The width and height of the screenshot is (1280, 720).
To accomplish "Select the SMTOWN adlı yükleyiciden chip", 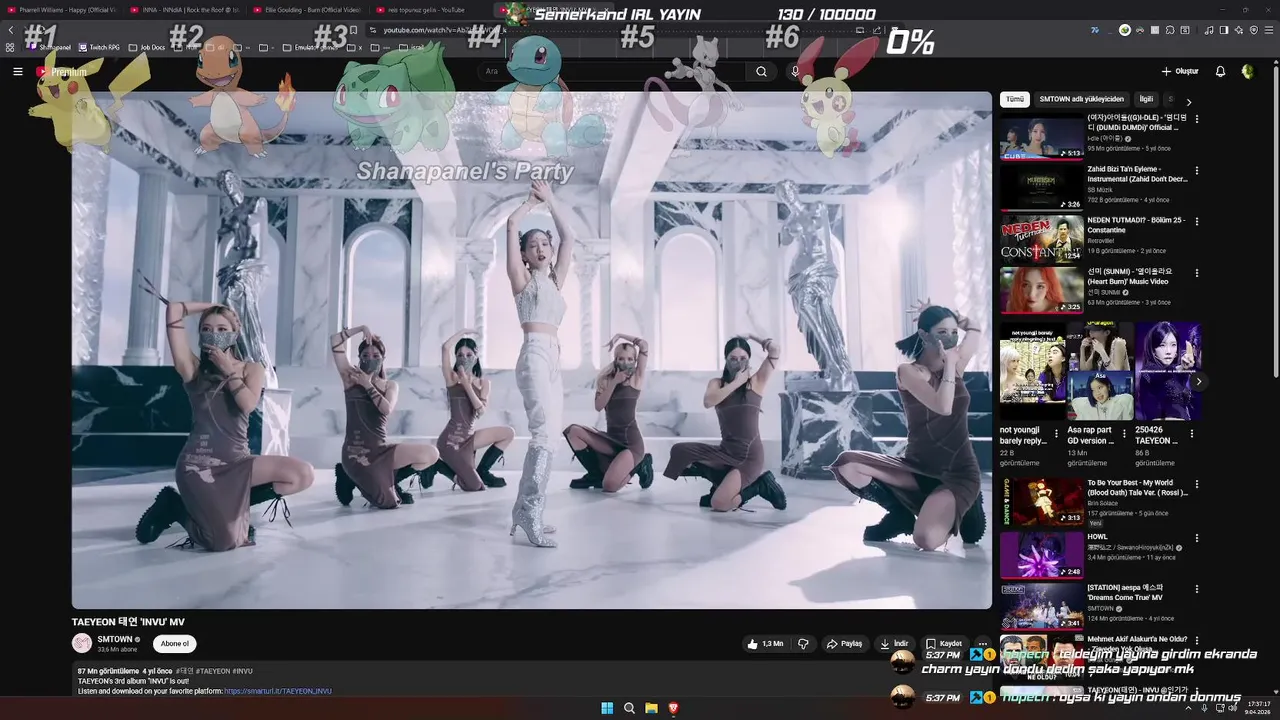I will pyautogui.click(x=1081, y=99).
